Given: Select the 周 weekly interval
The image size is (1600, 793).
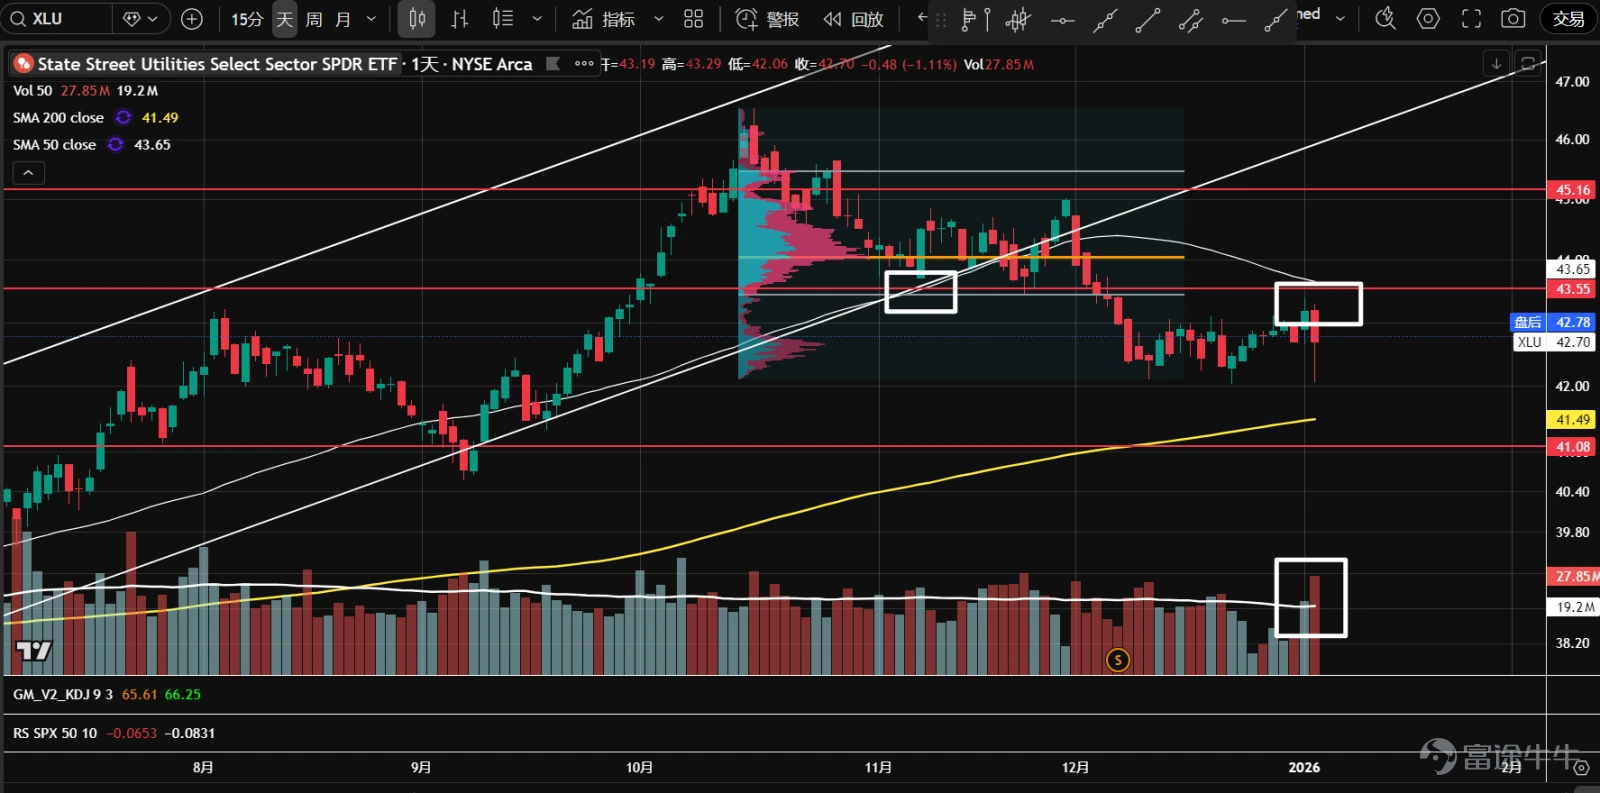Looking at the screenshot, I should click(314, 19).
